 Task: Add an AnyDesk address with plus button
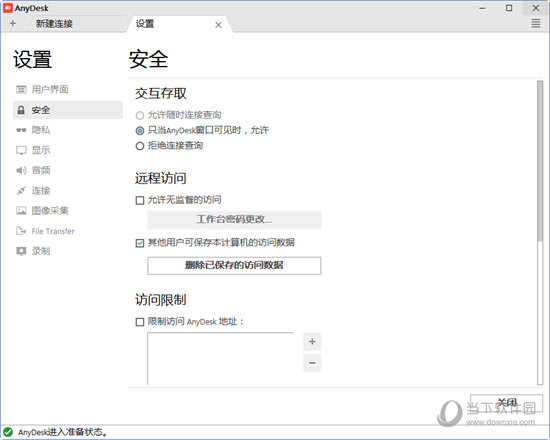[312, 341]
